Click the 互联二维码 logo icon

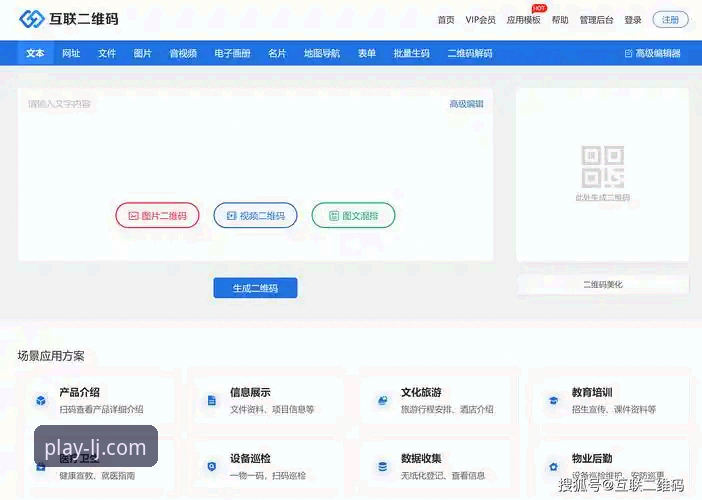click(32, 19)
